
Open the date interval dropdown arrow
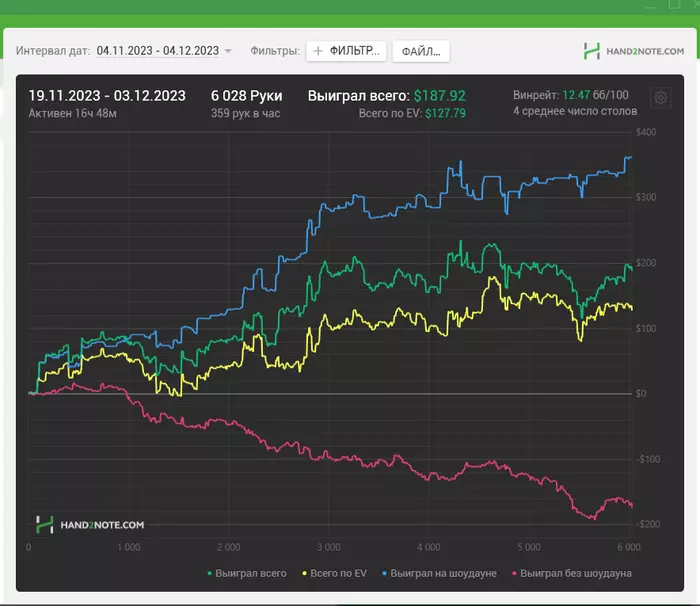pos(228,51)
